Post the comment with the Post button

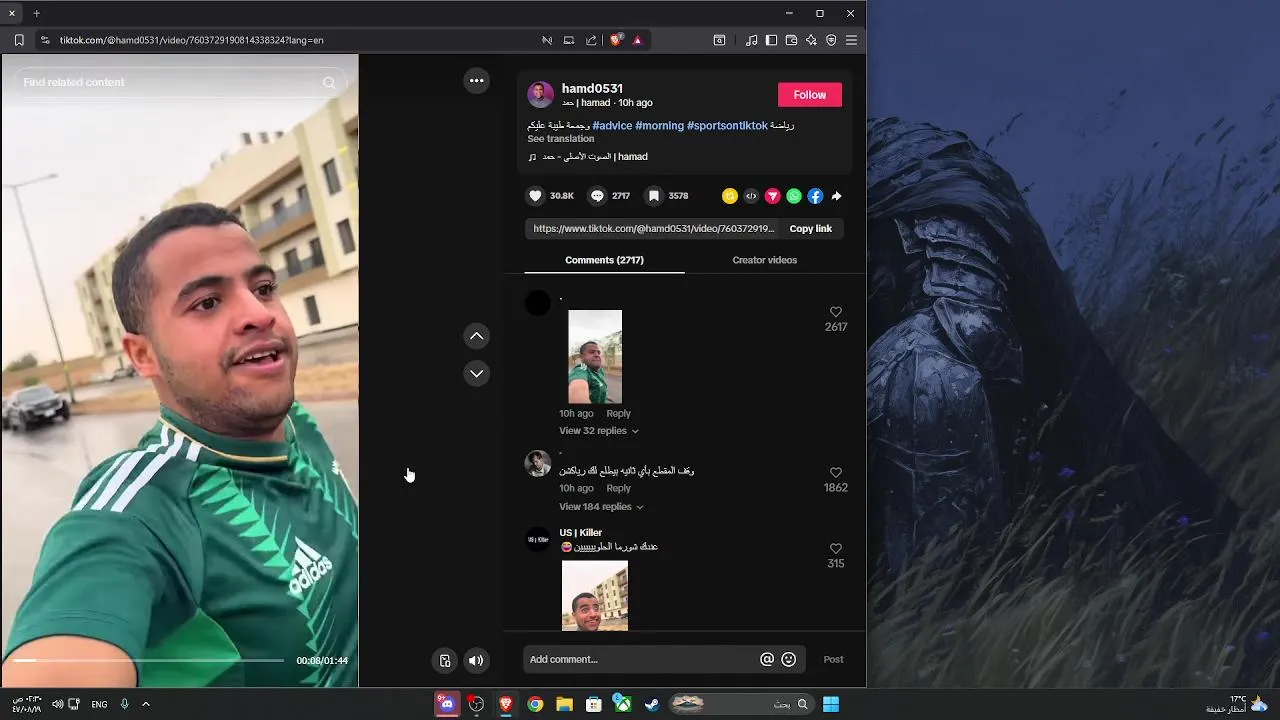(x=833, y=659)
